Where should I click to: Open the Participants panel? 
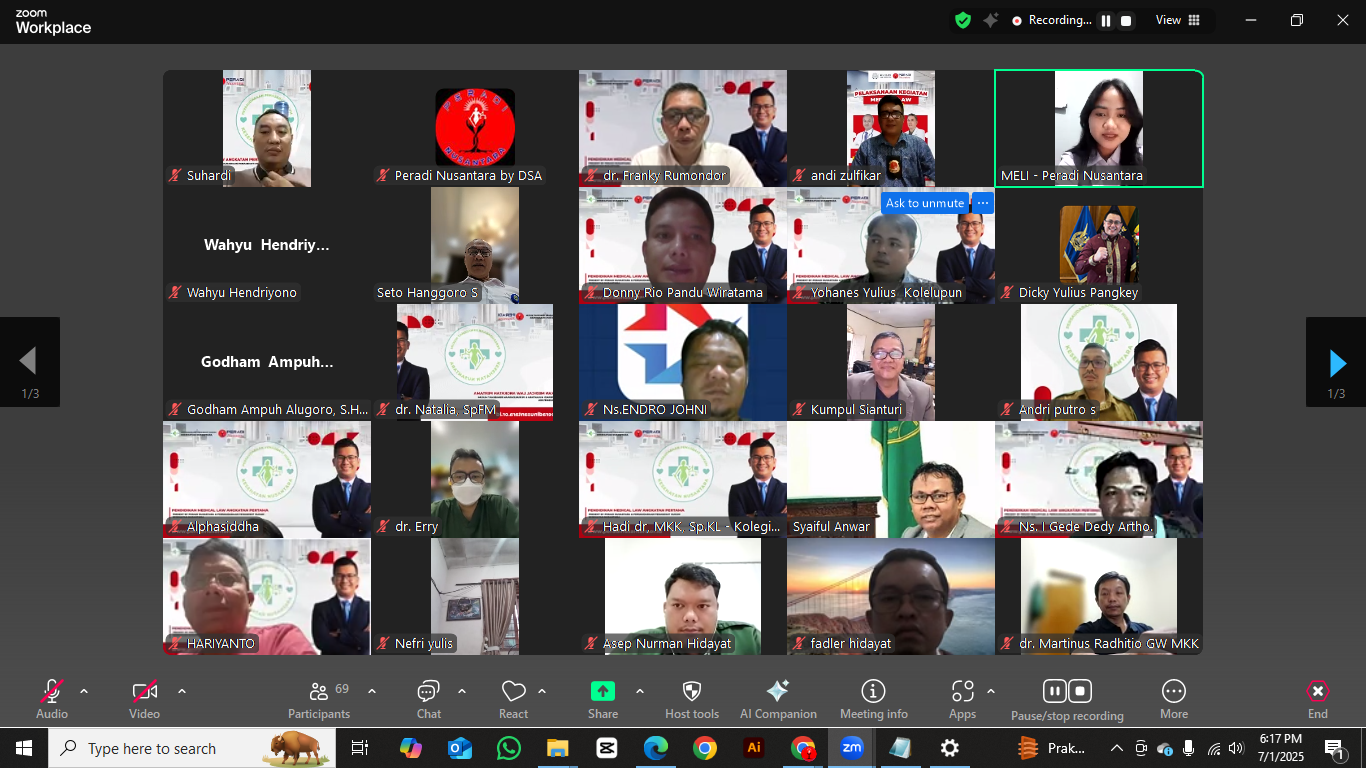click(319, 692)
